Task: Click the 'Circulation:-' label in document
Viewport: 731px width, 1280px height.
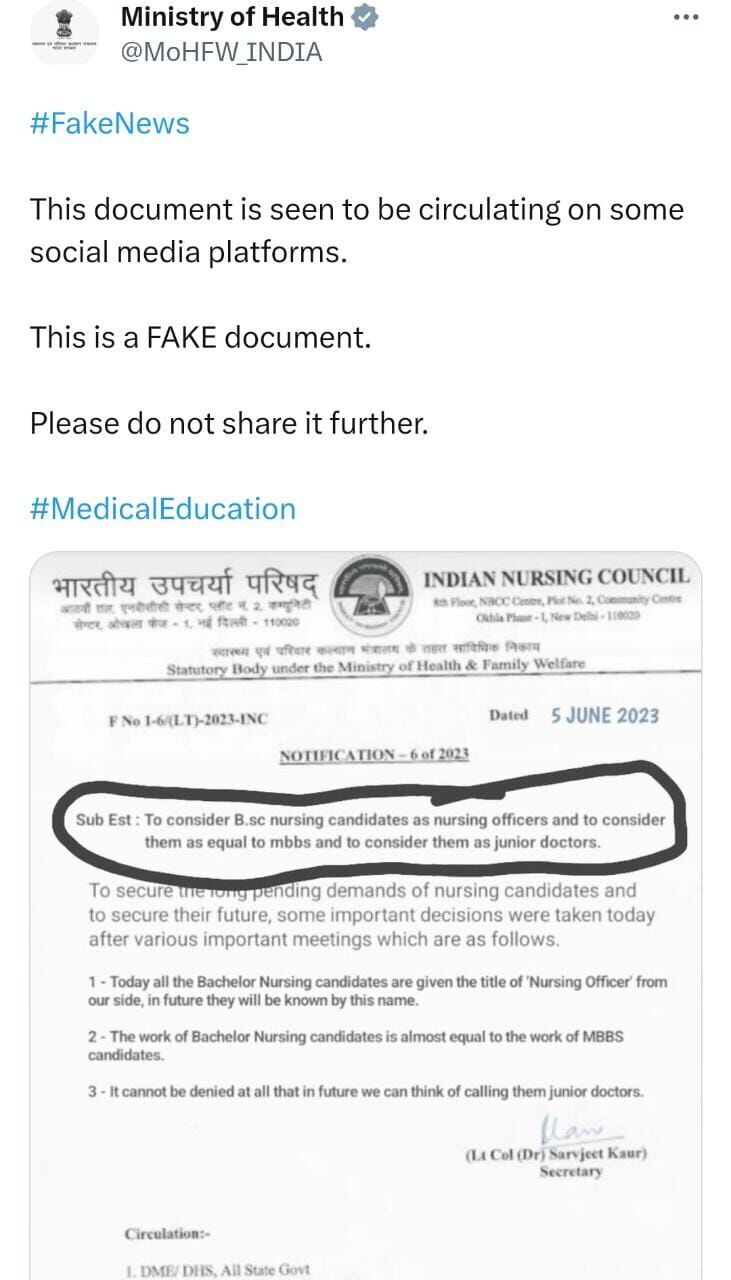Action: coord(168,1234)
